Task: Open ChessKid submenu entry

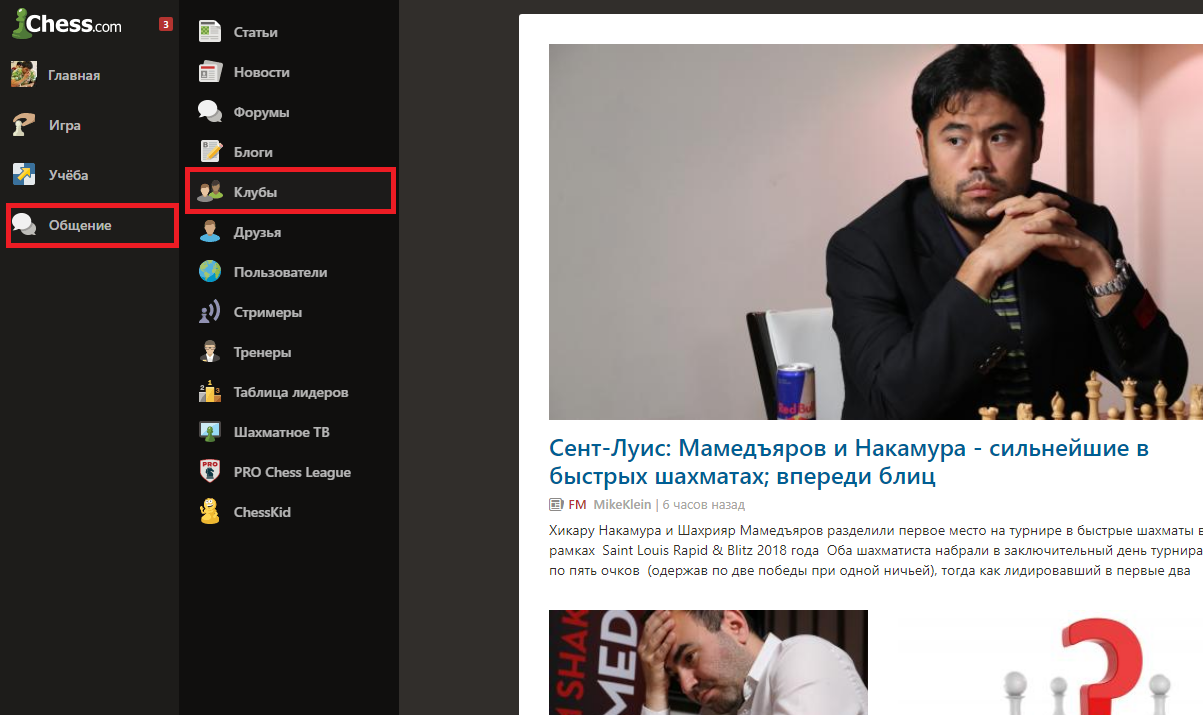Action: [262, 512]
